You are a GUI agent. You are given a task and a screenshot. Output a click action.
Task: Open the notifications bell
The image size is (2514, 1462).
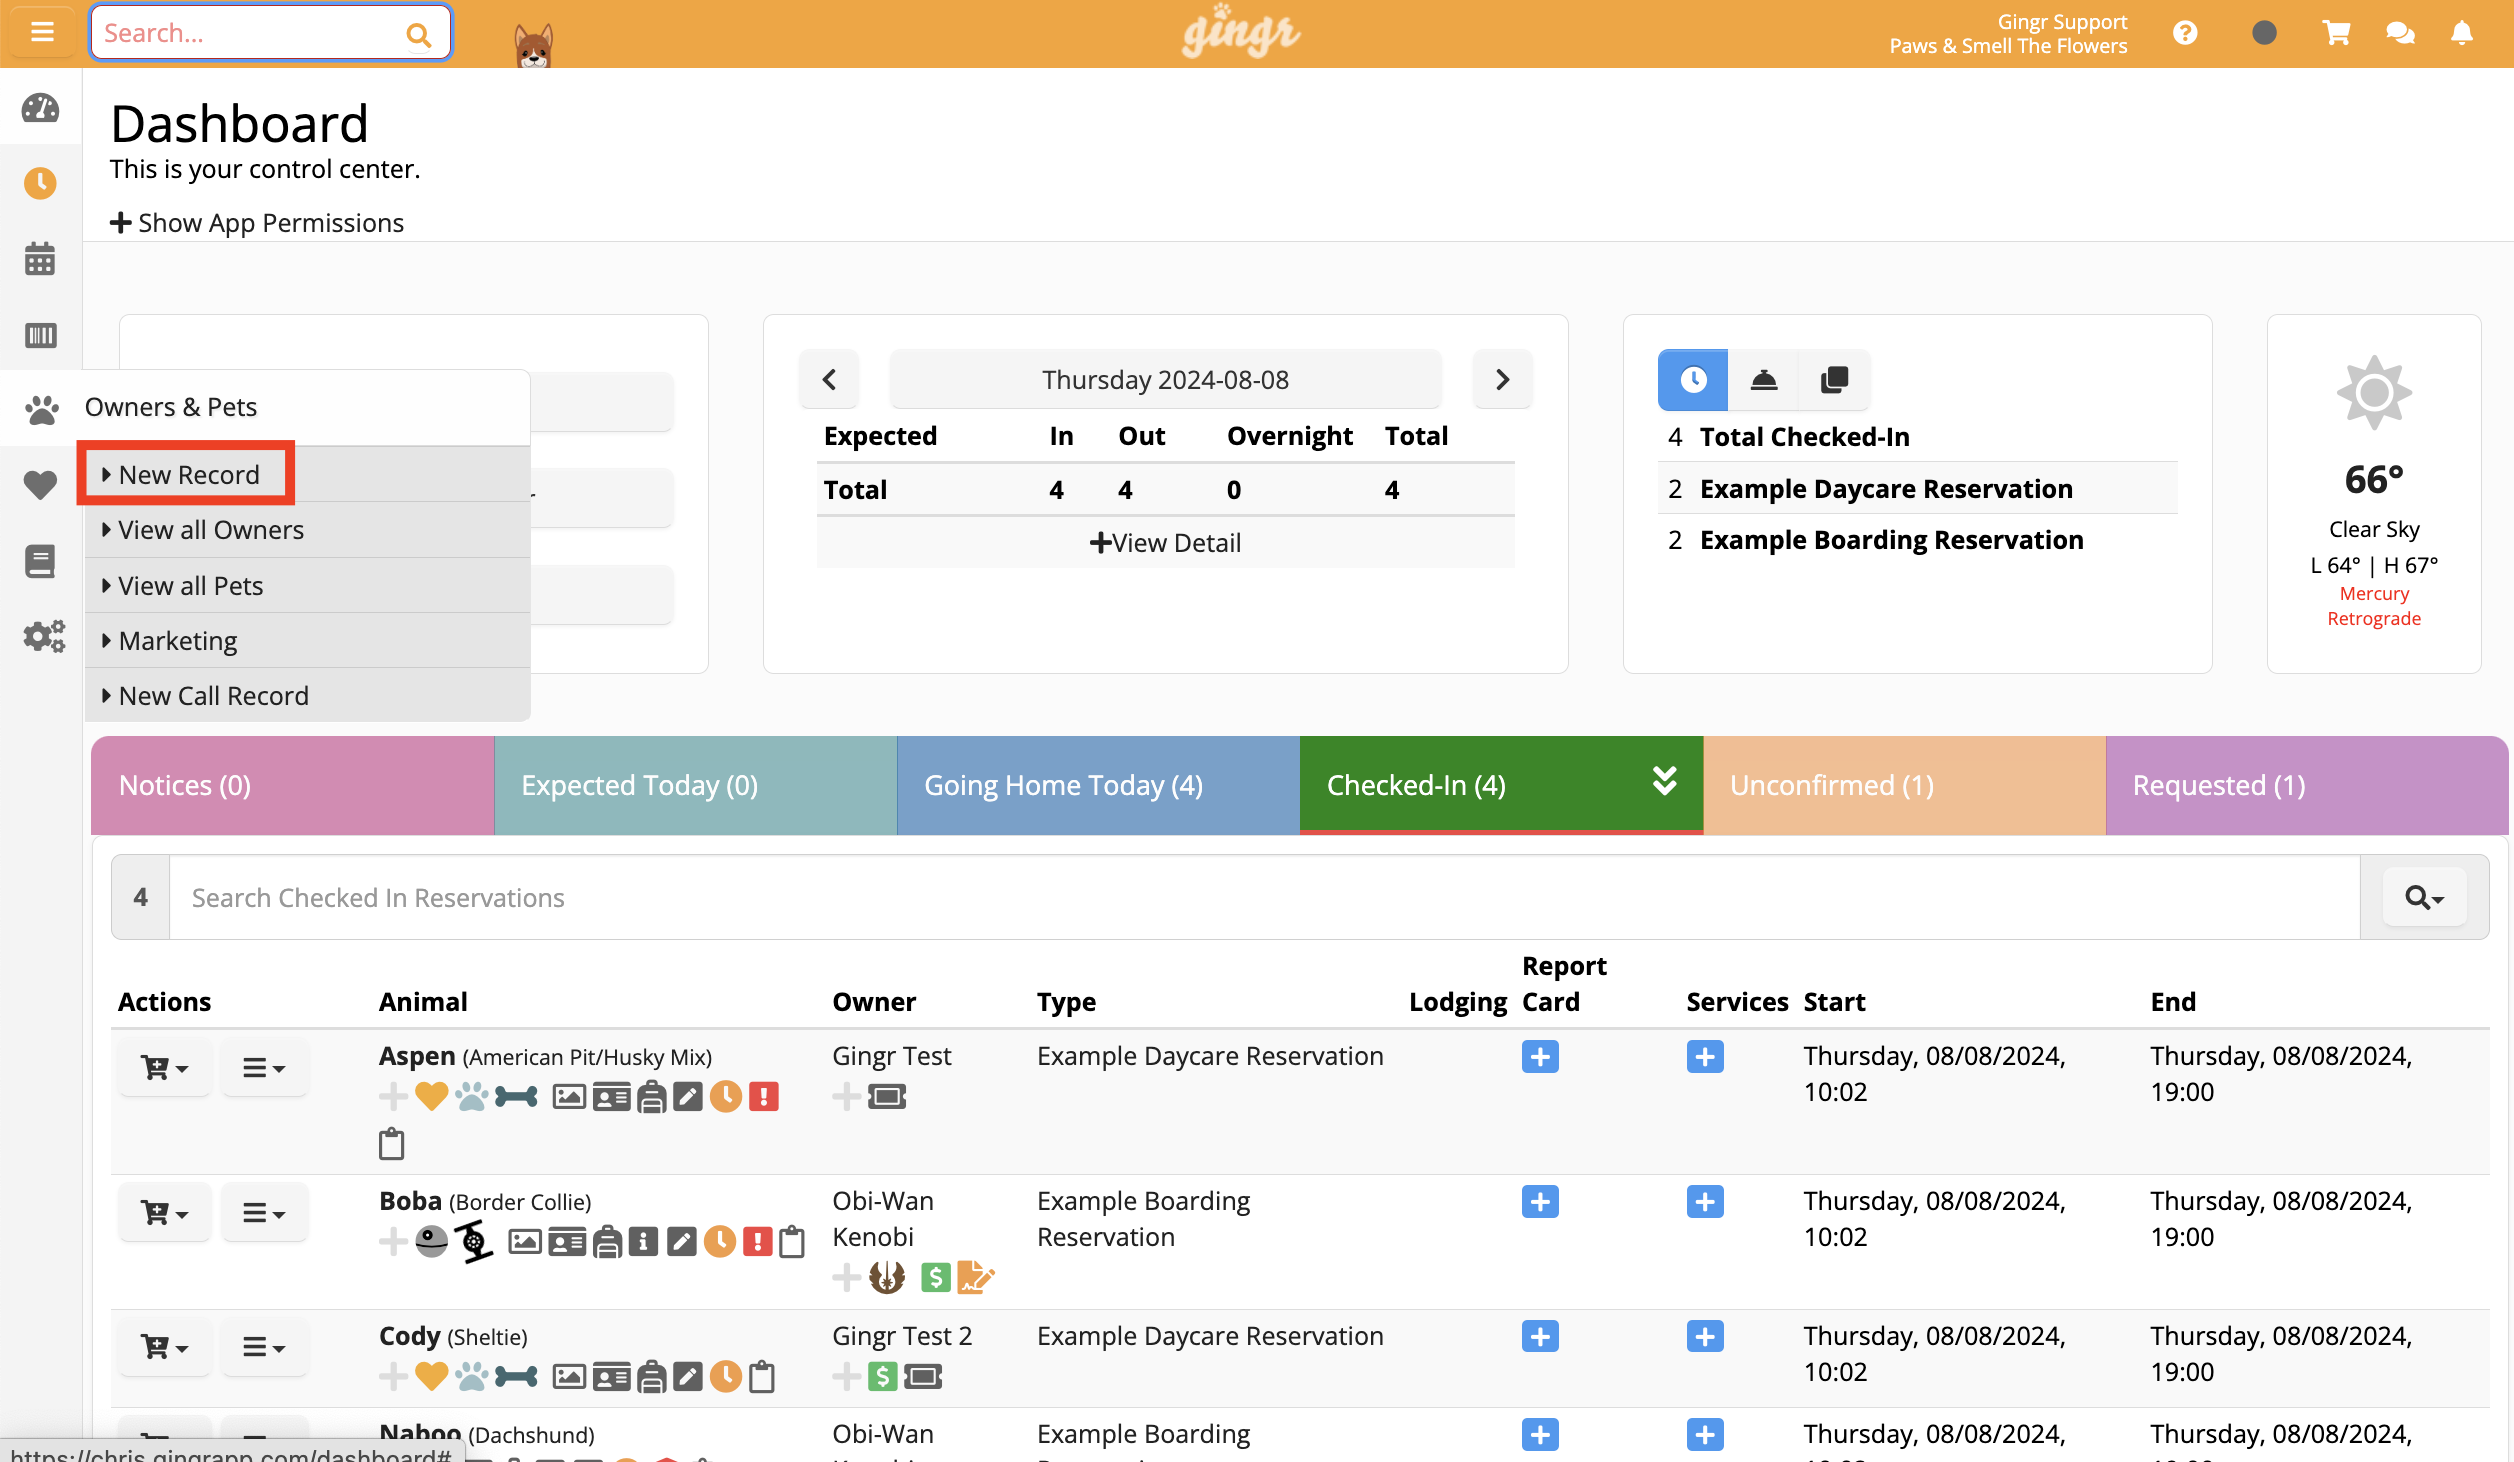(2462, 33)
